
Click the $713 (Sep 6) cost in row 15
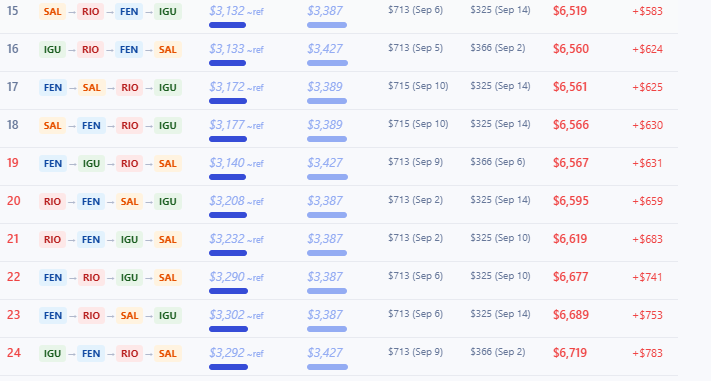click(x=415, y=10)
